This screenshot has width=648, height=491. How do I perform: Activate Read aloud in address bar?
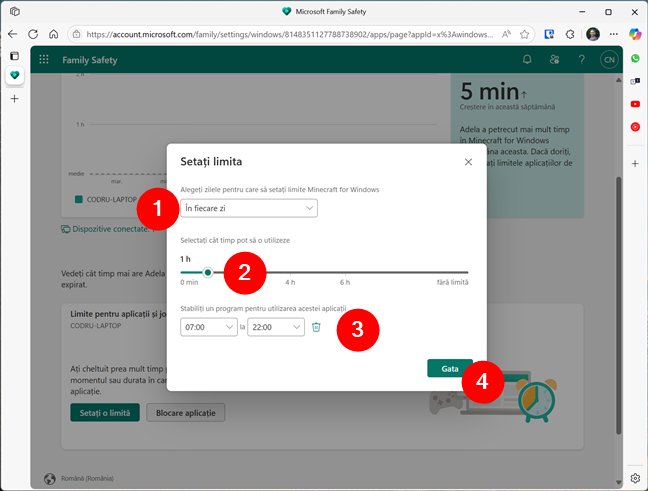(x=506, y=34)
